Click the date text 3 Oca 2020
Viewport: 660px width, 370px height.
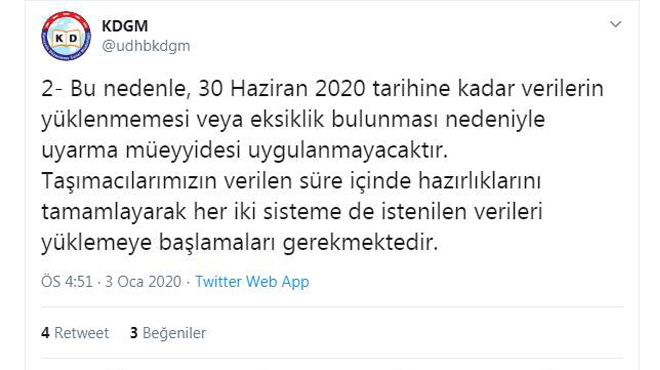click(x=143, y=282)
